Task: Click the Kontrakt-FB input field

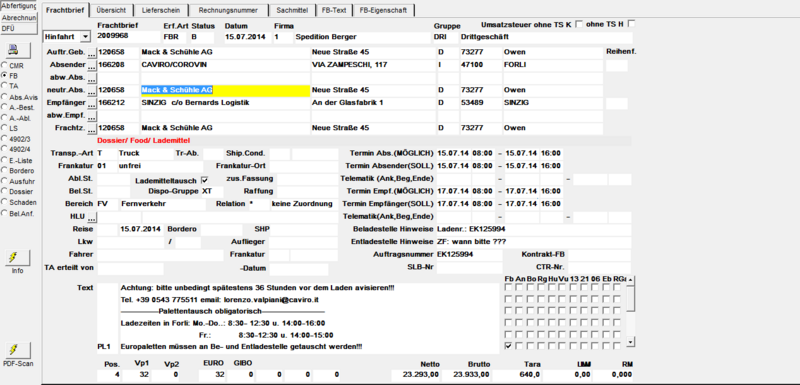Action: pos(599,254)
